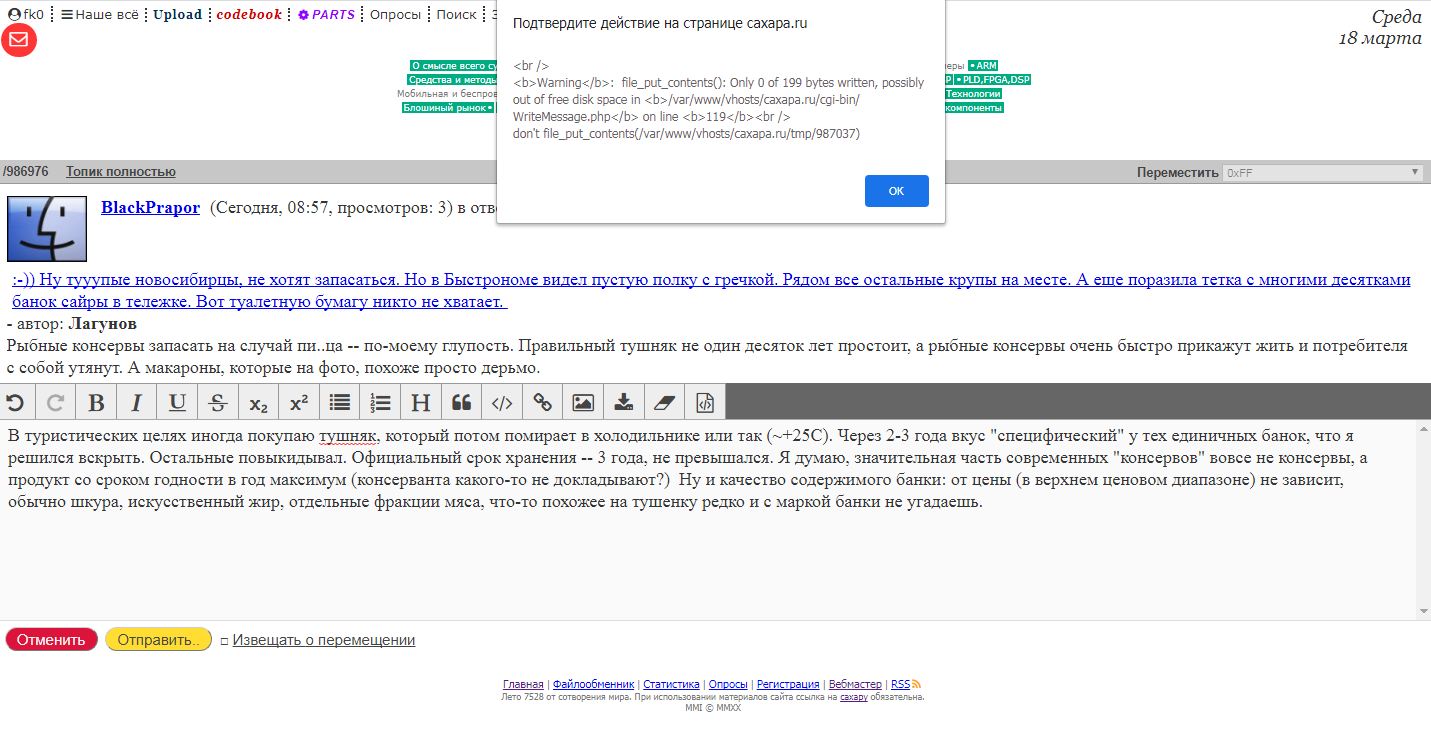
Task: Toggle italic formatting in the editor
Action: click(137, 402)
